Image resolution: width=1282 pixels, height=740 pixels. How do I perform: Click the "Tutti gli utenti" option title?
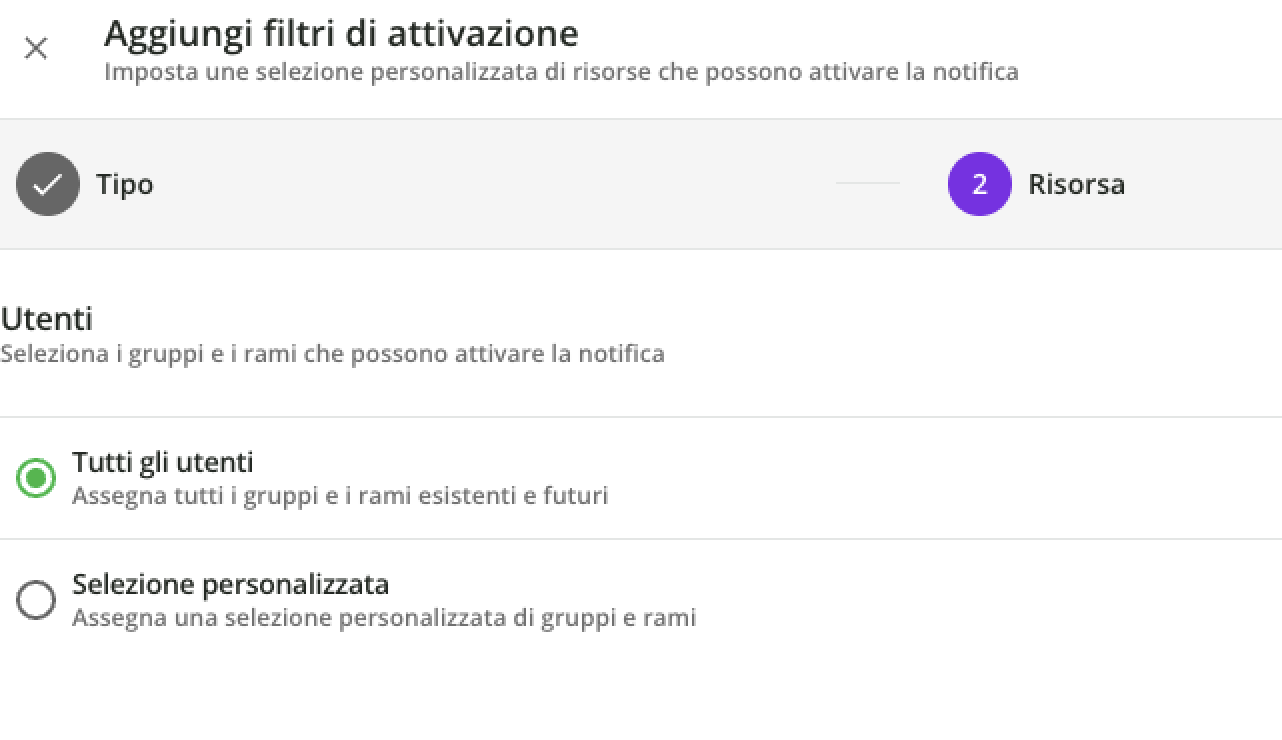(x=162, y=462)
